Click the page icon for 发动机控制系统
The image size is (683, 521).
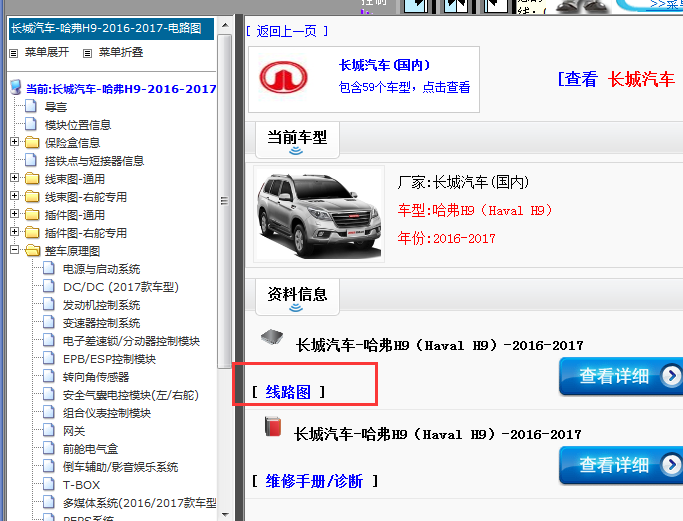[x=49, y=304]
